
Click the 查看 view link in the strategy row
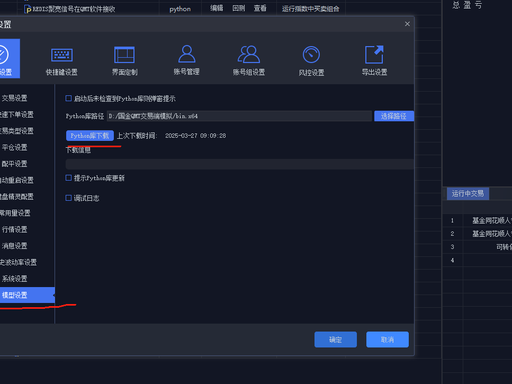coord(260,8)
